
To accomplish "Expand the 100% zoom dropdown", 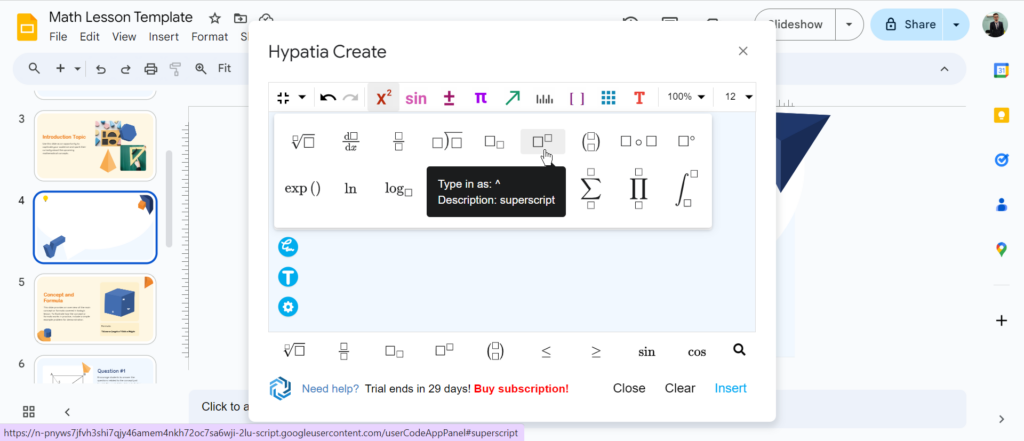I will (x=686, y=97).
